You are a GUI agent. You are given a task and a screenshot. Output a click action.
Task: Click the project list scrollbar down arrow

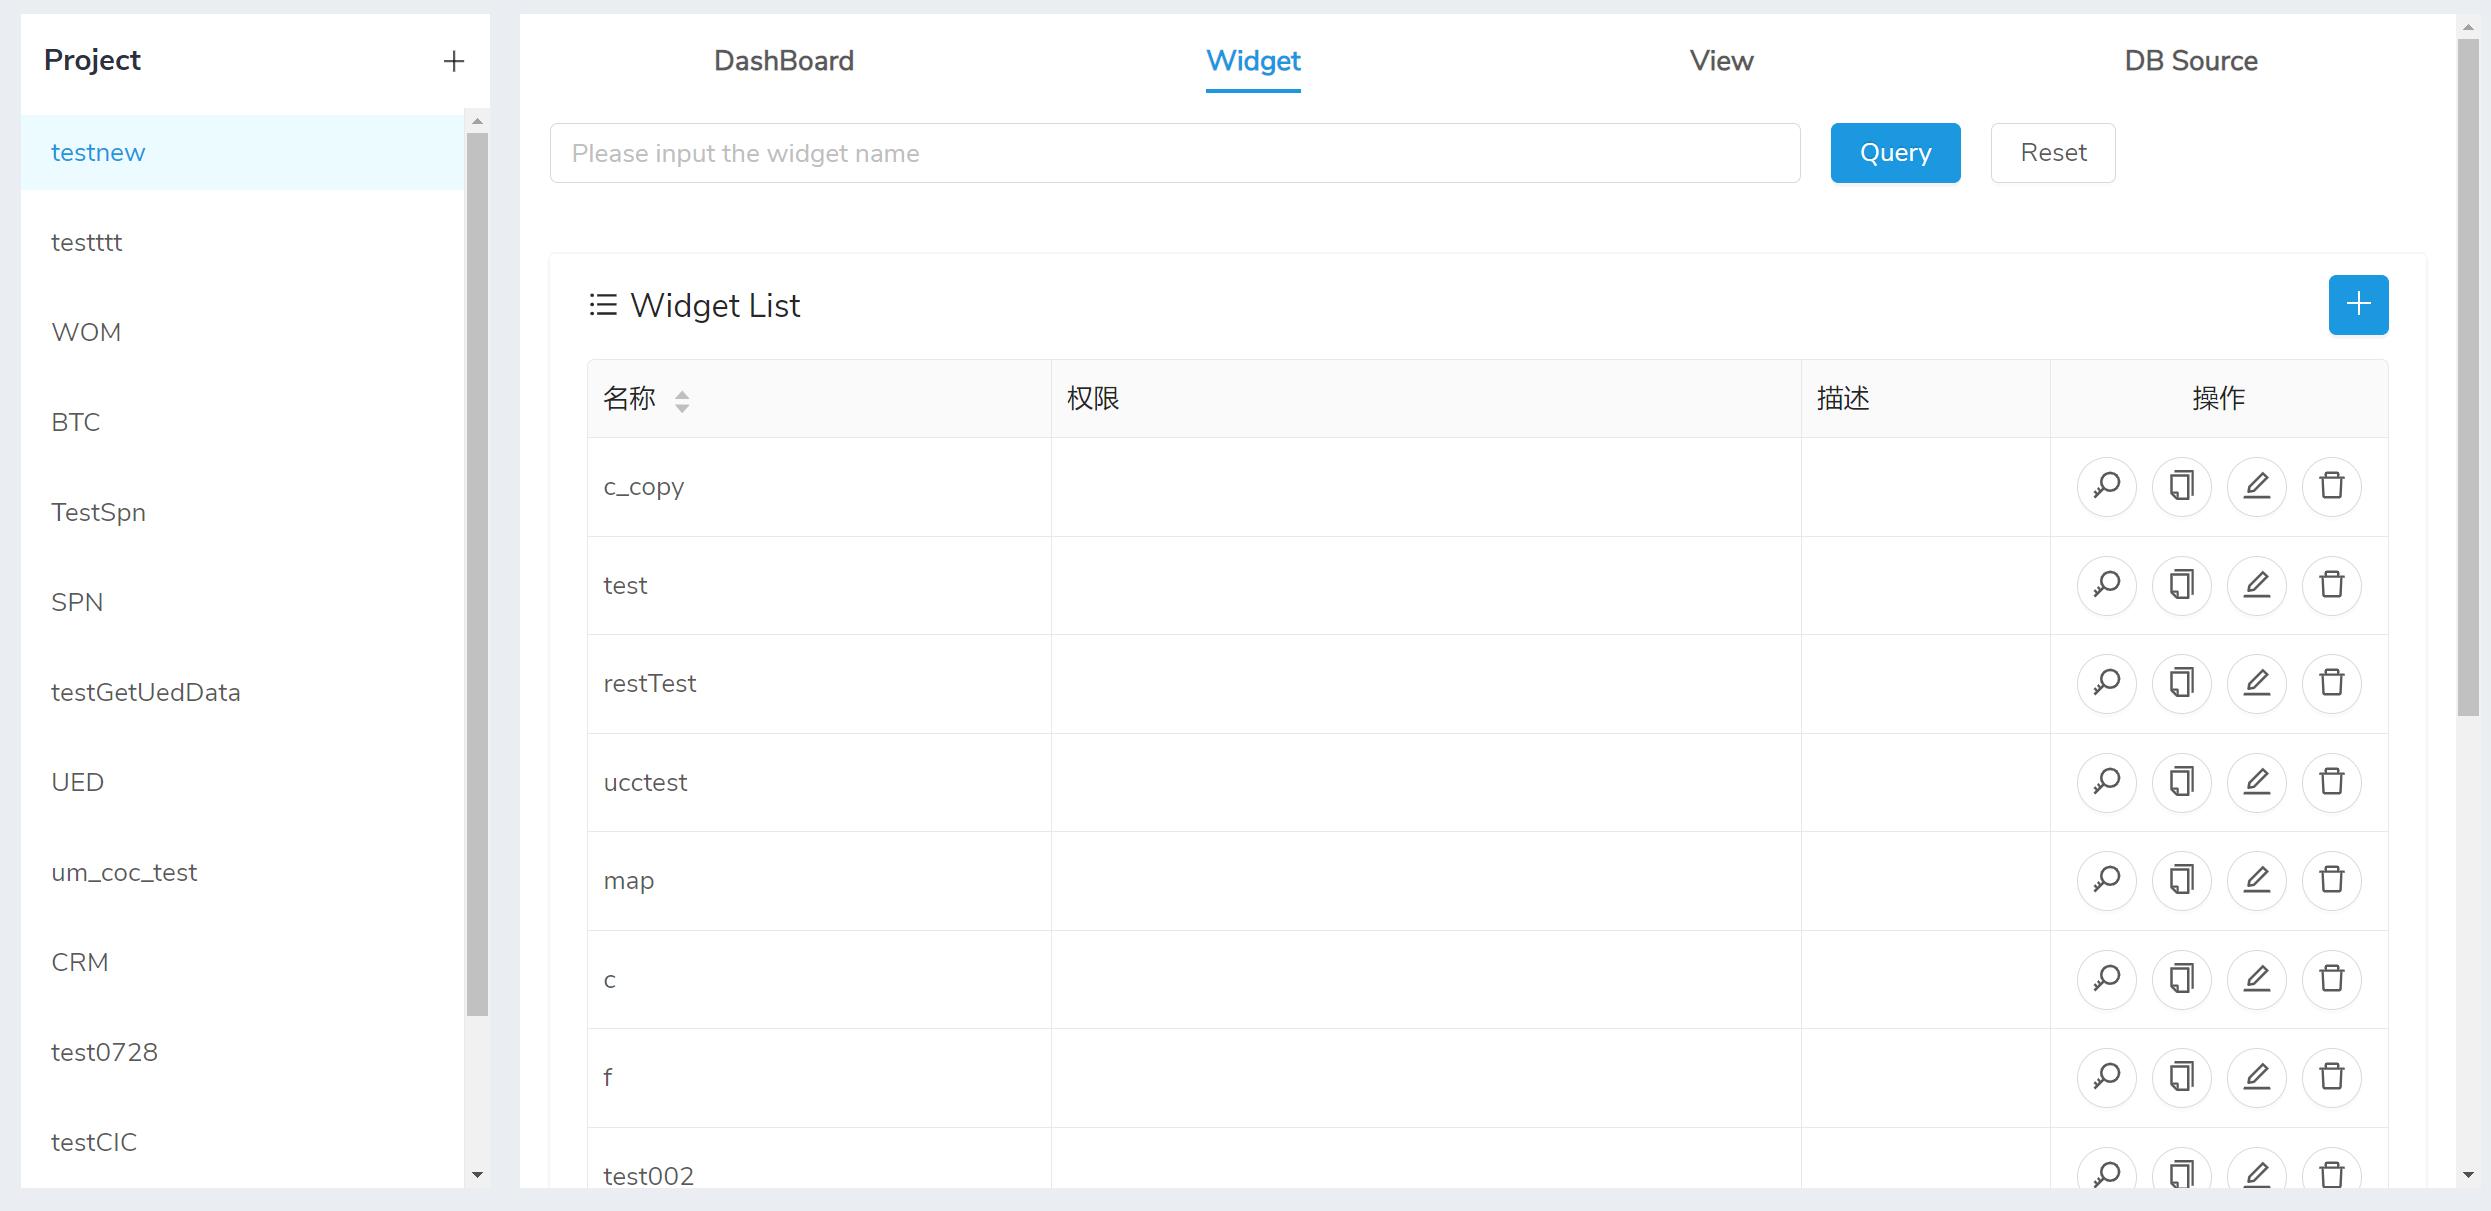477,1175
